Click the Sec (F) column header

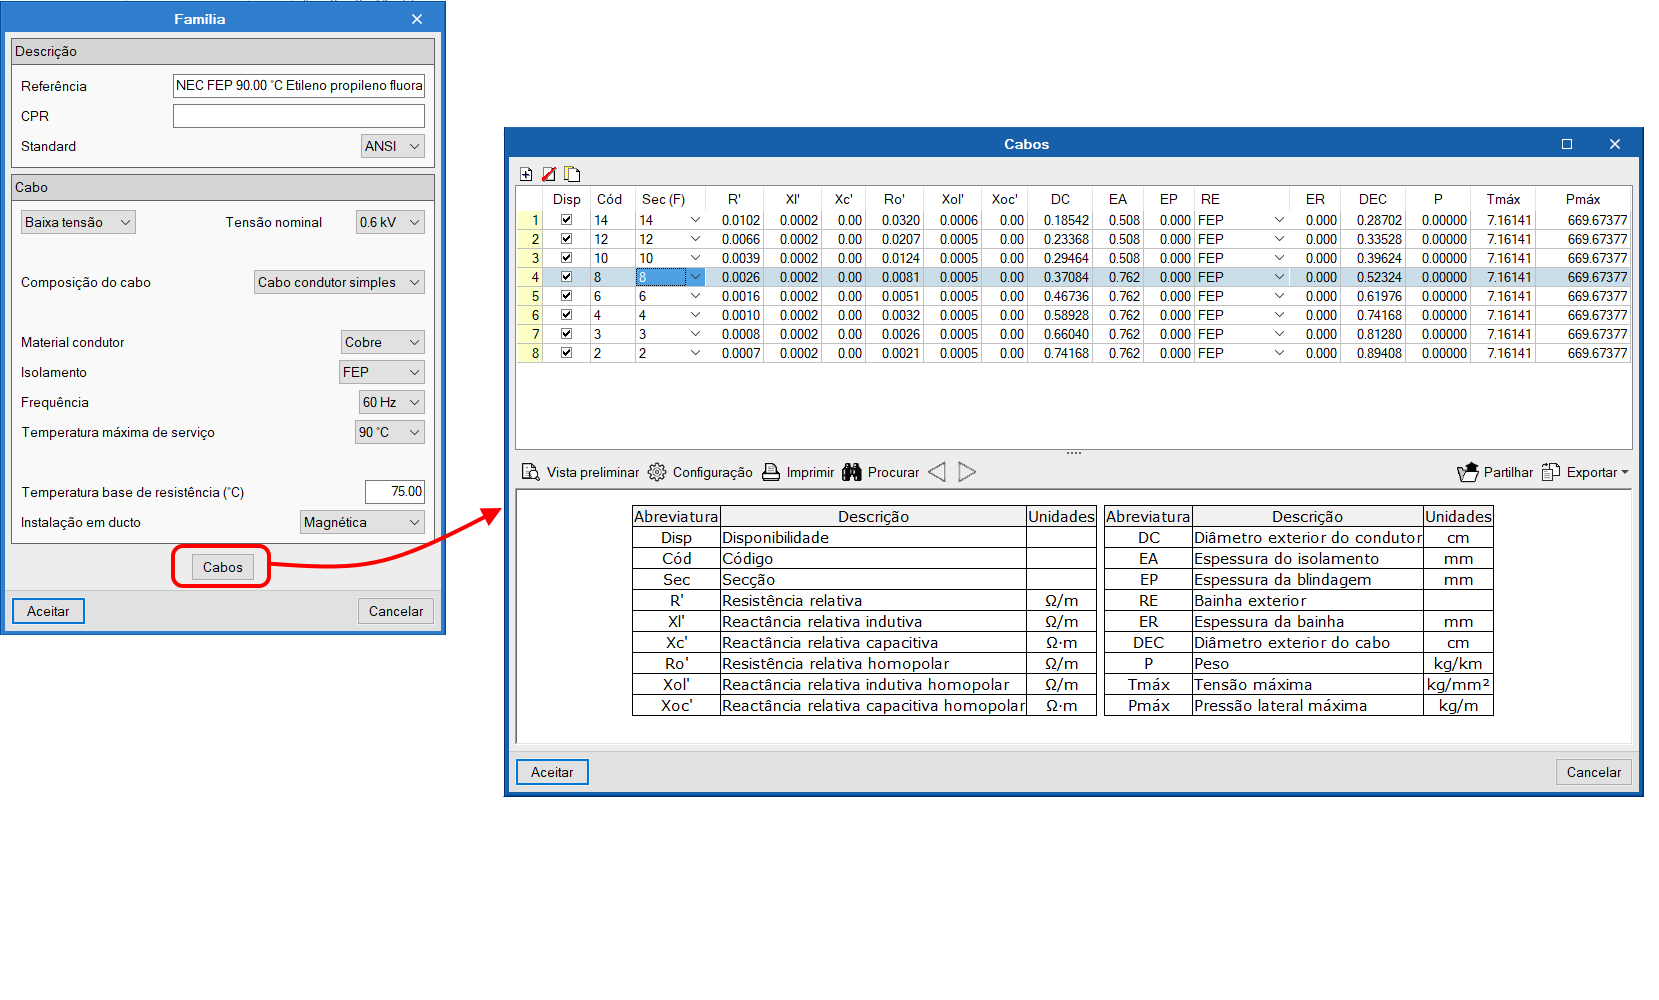(x=664, y=199)
